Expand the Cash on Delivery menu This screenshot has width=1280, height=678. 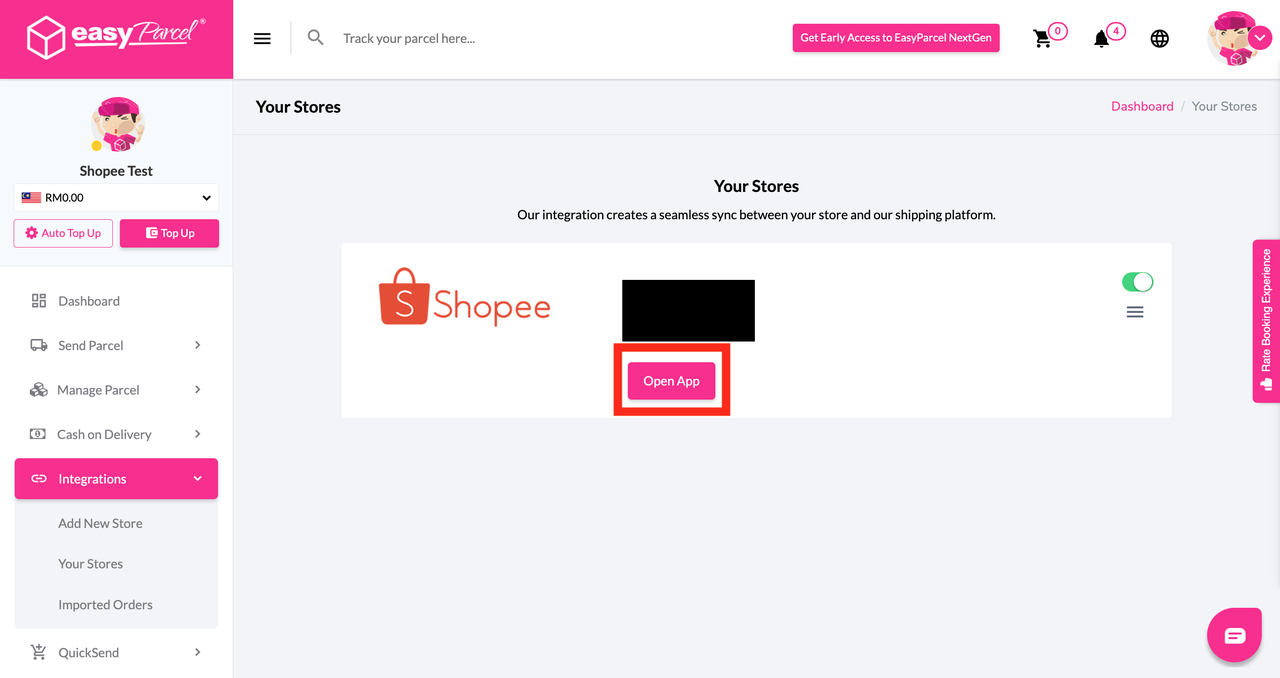116,434
